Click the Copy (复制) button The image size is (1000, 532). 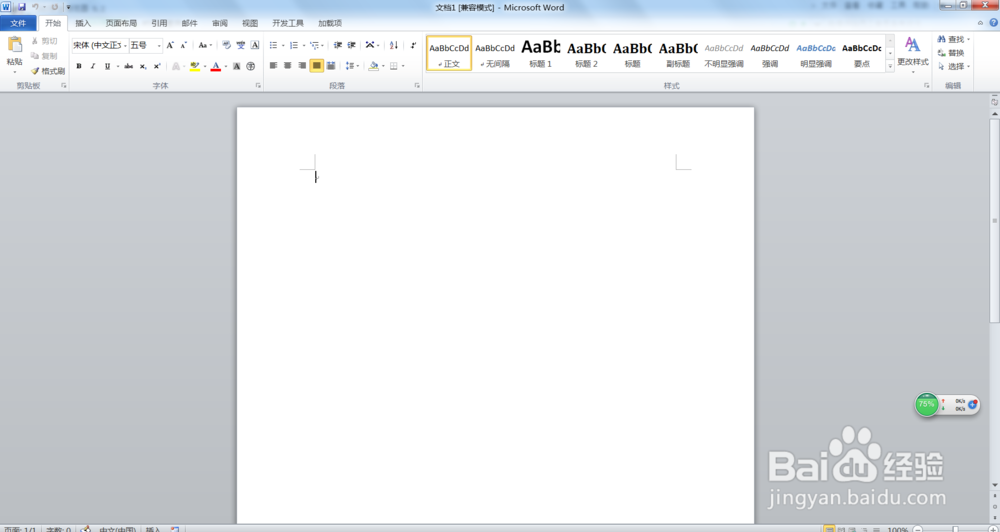(x=44, y=55)
